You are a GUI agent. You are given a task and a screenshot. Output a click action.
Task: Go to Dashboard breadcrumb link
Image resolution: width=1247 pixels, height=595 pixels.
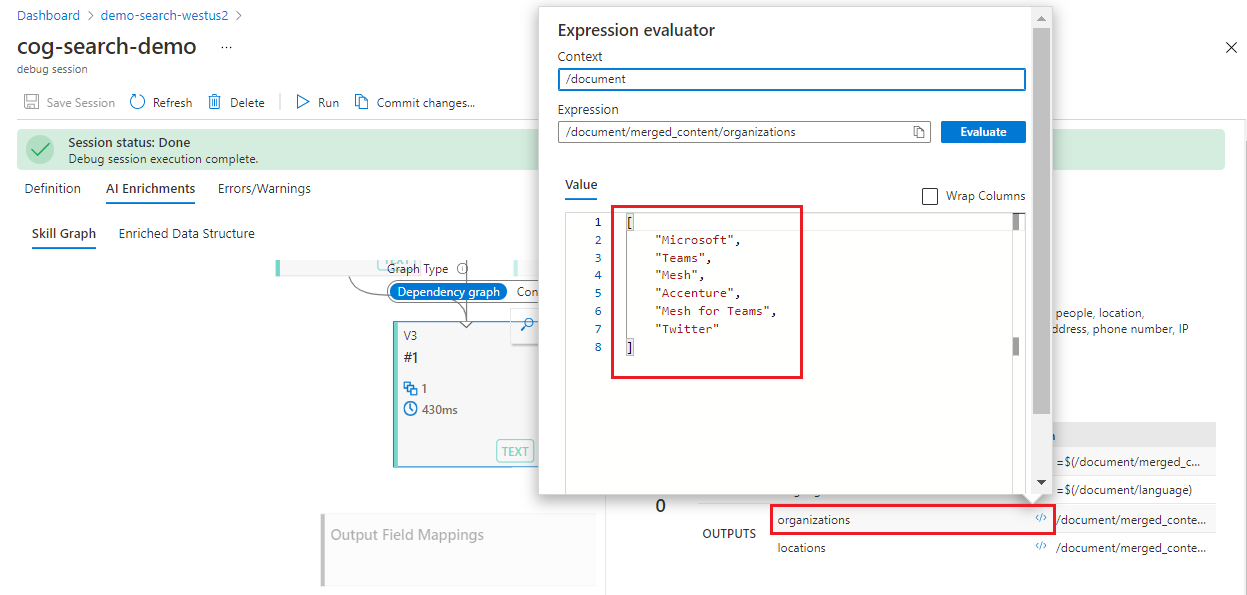coord(48,16)
